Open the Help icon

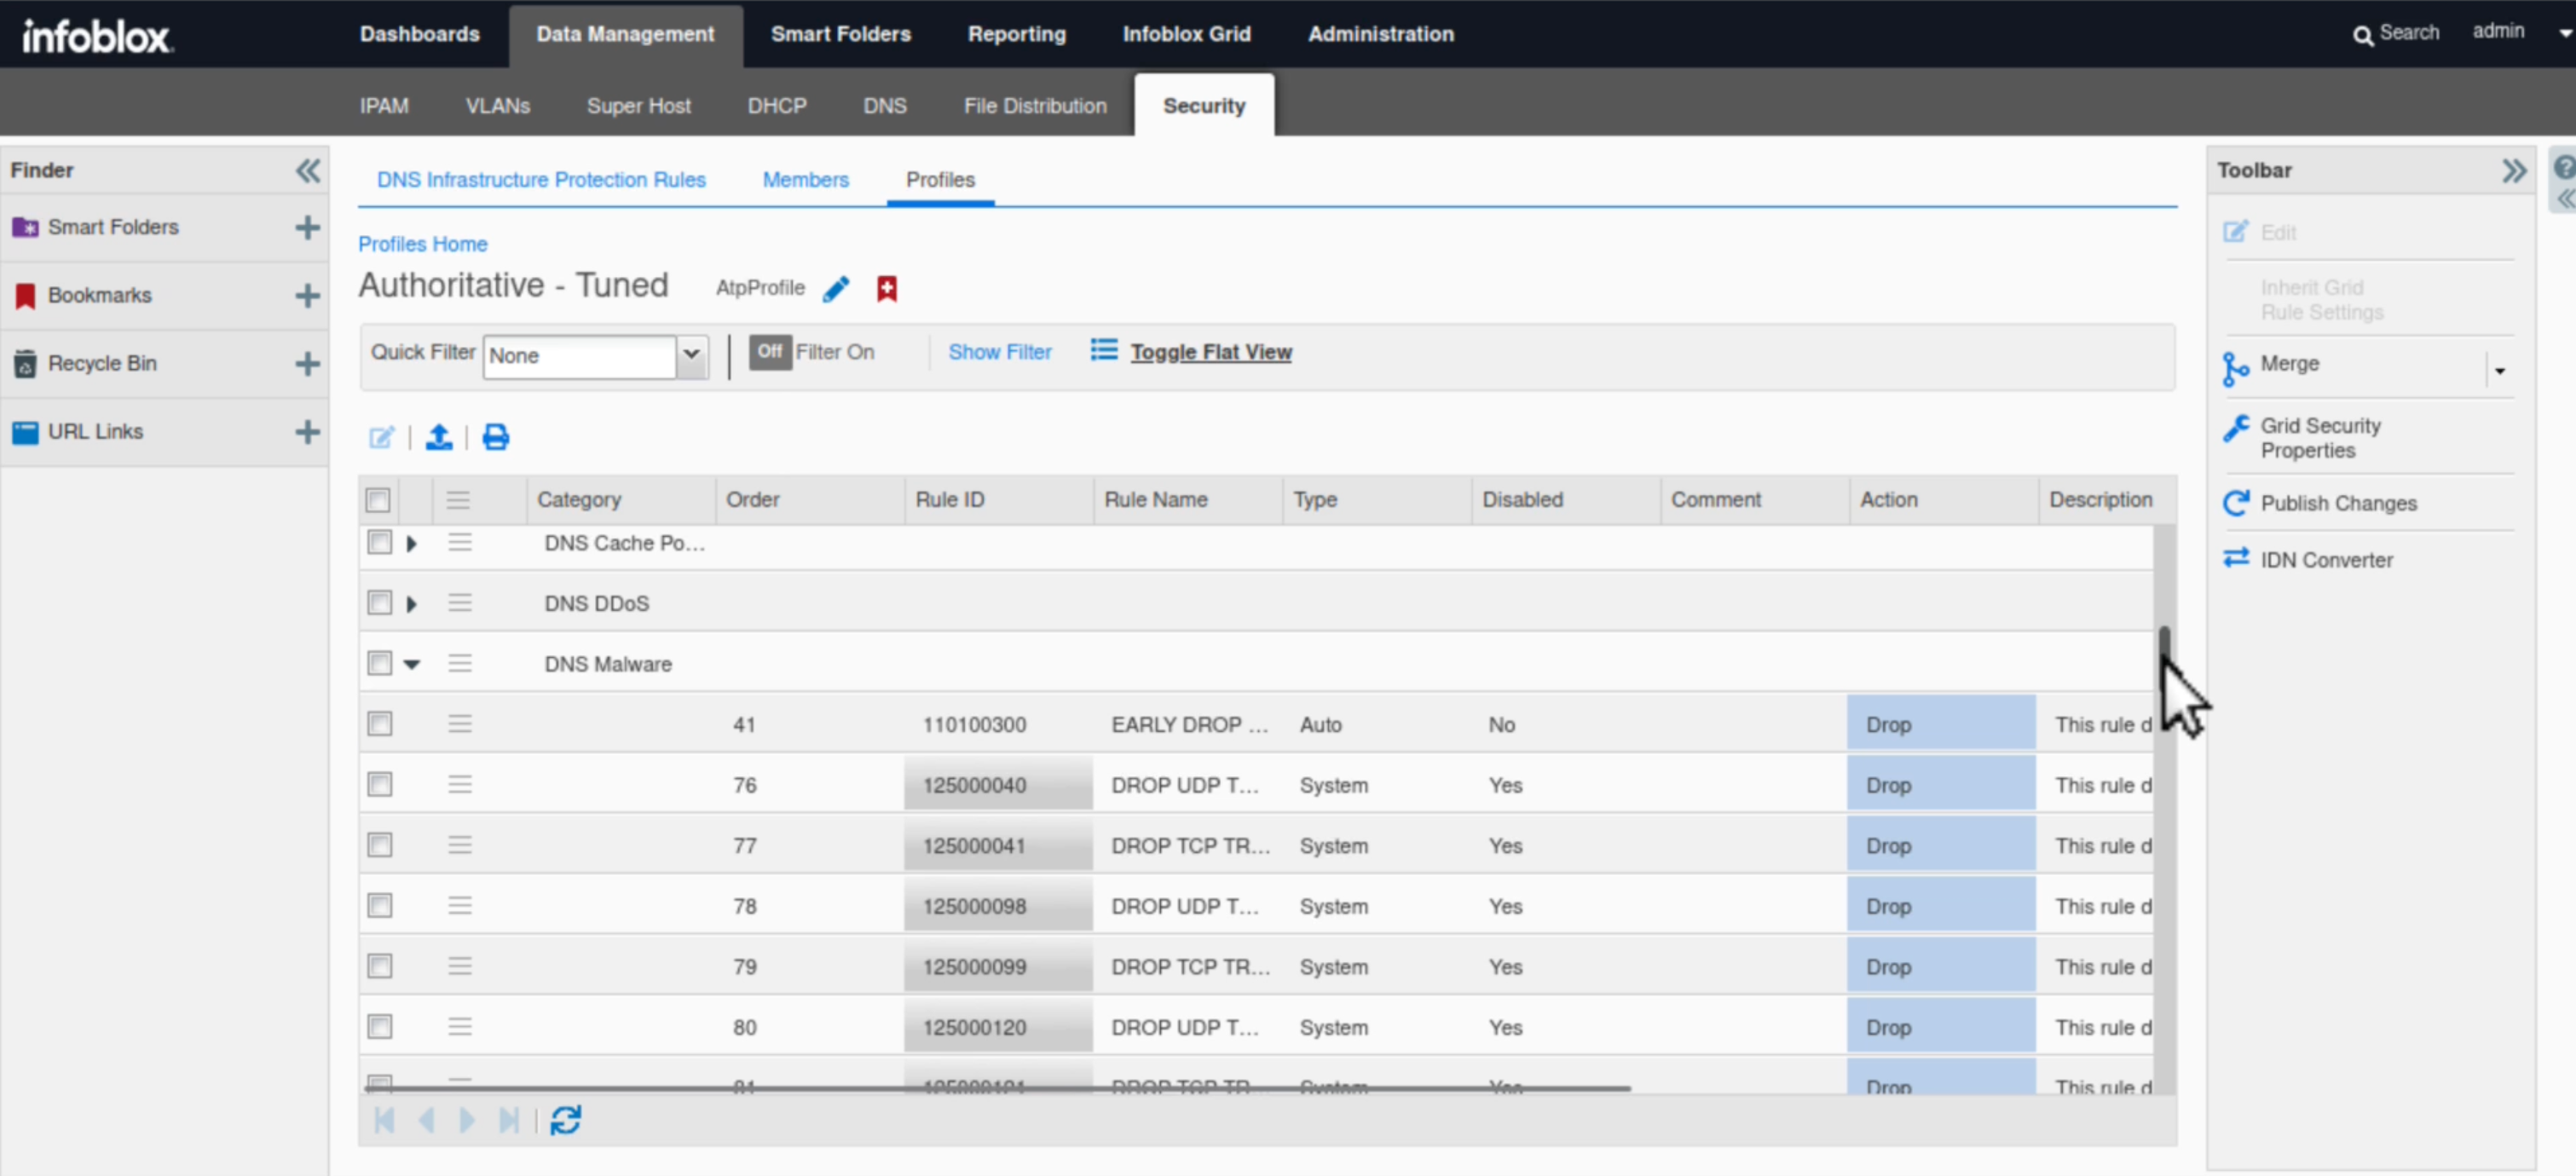pos(2565,167)
